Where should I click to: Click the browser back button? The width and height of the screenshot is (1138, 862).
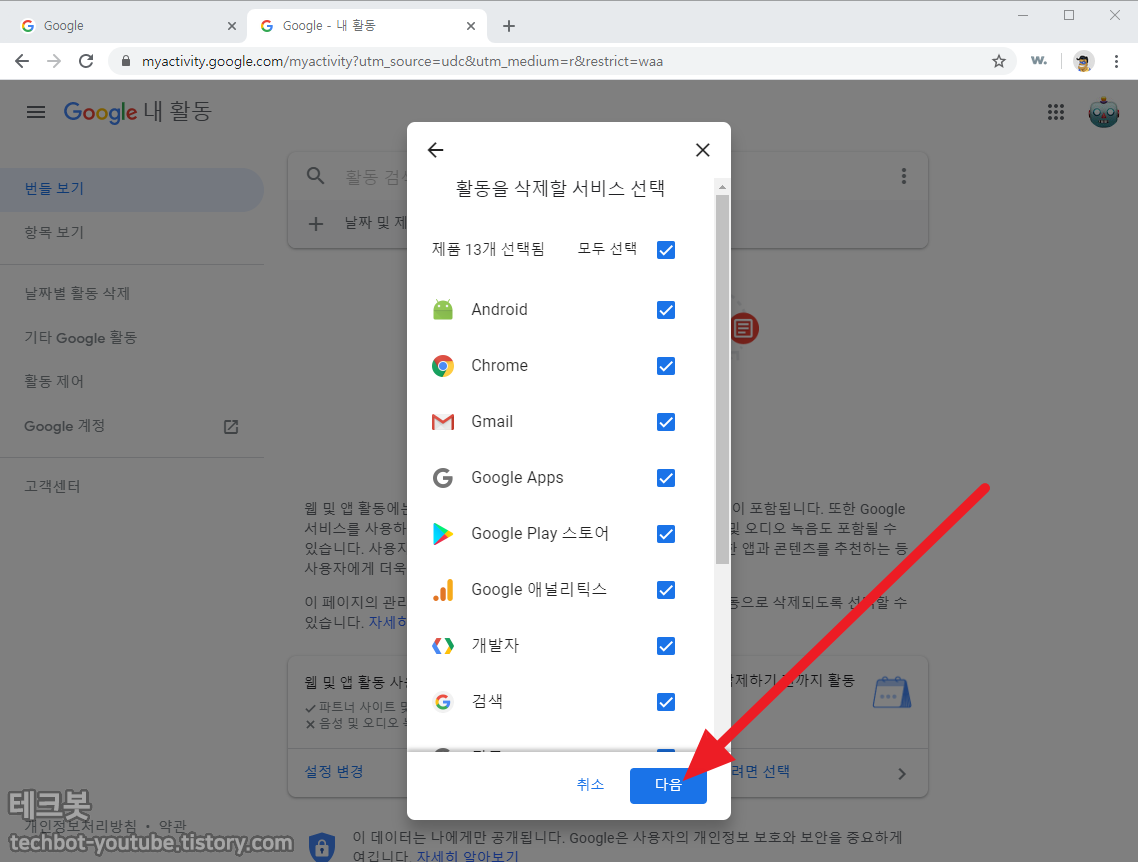click(x=22, y=62)
